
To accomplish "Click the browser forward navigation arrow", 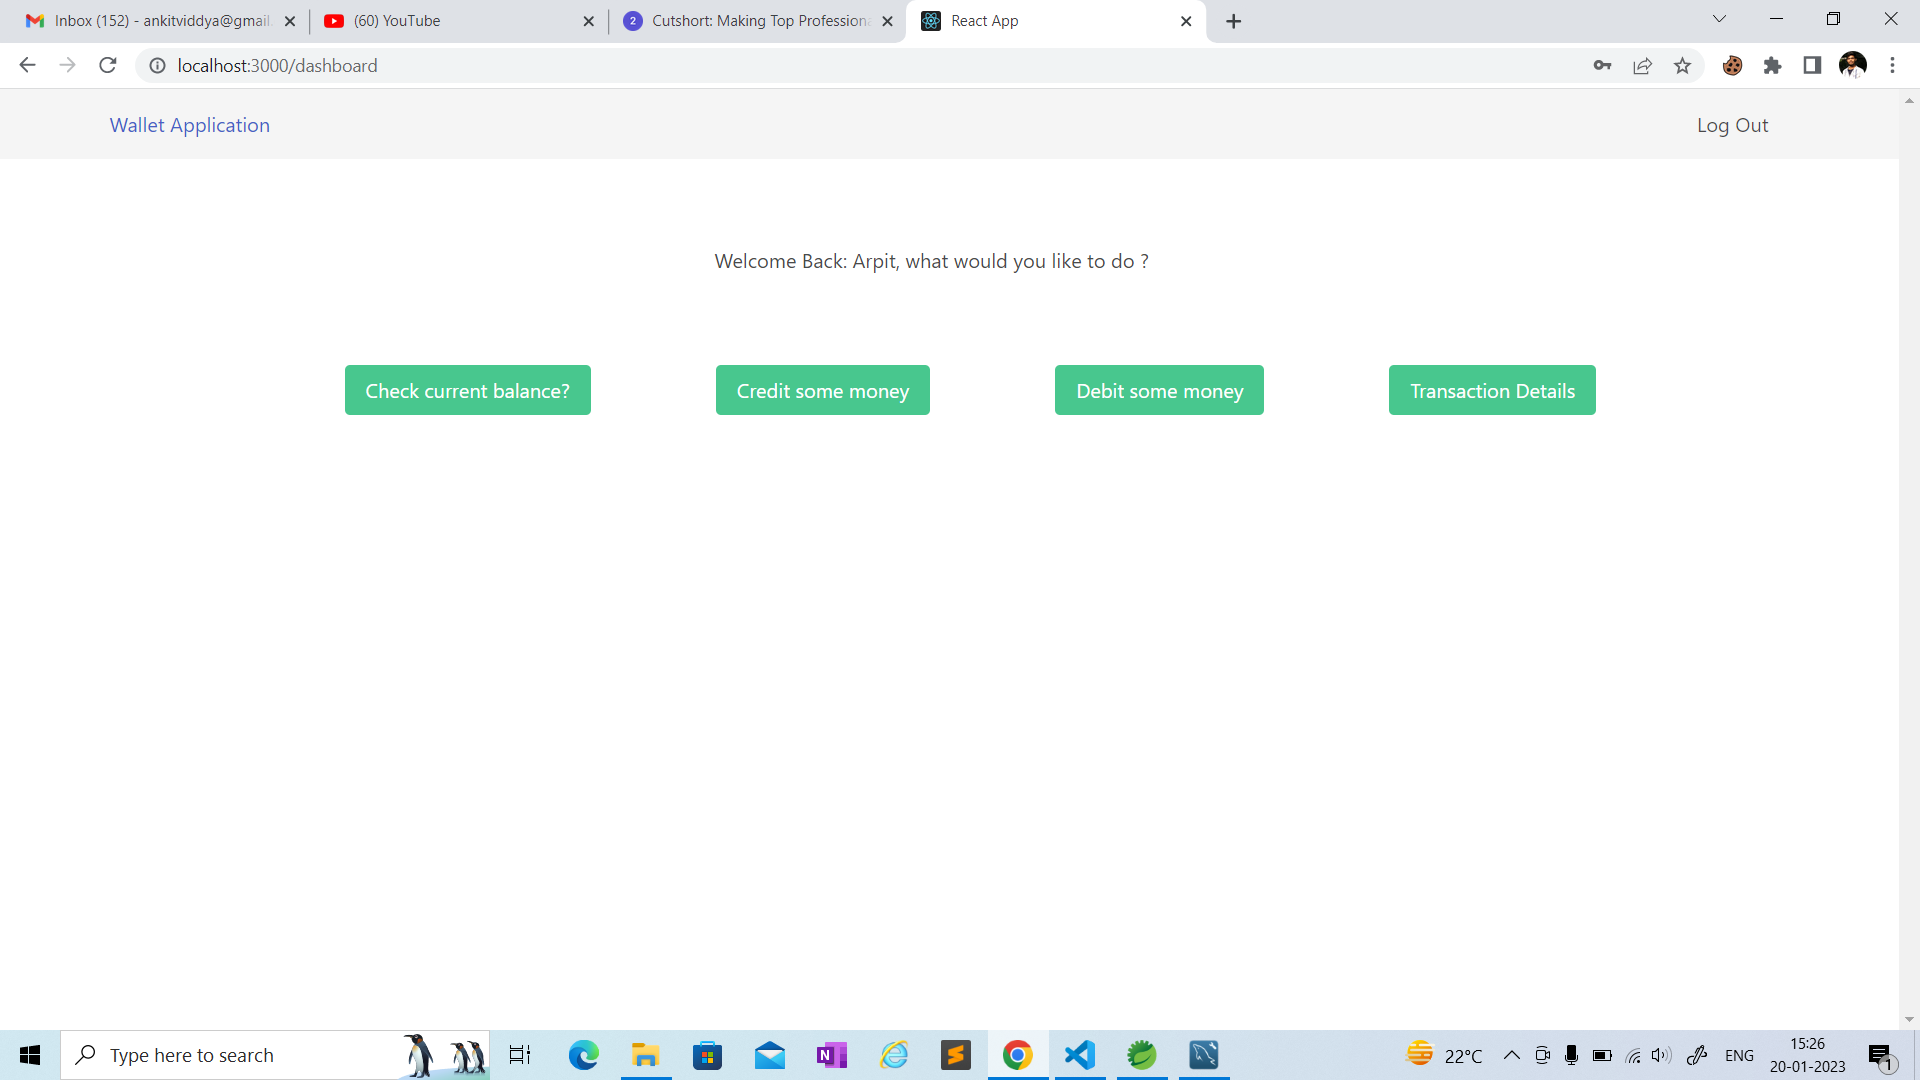I will [x=66, y=66].
